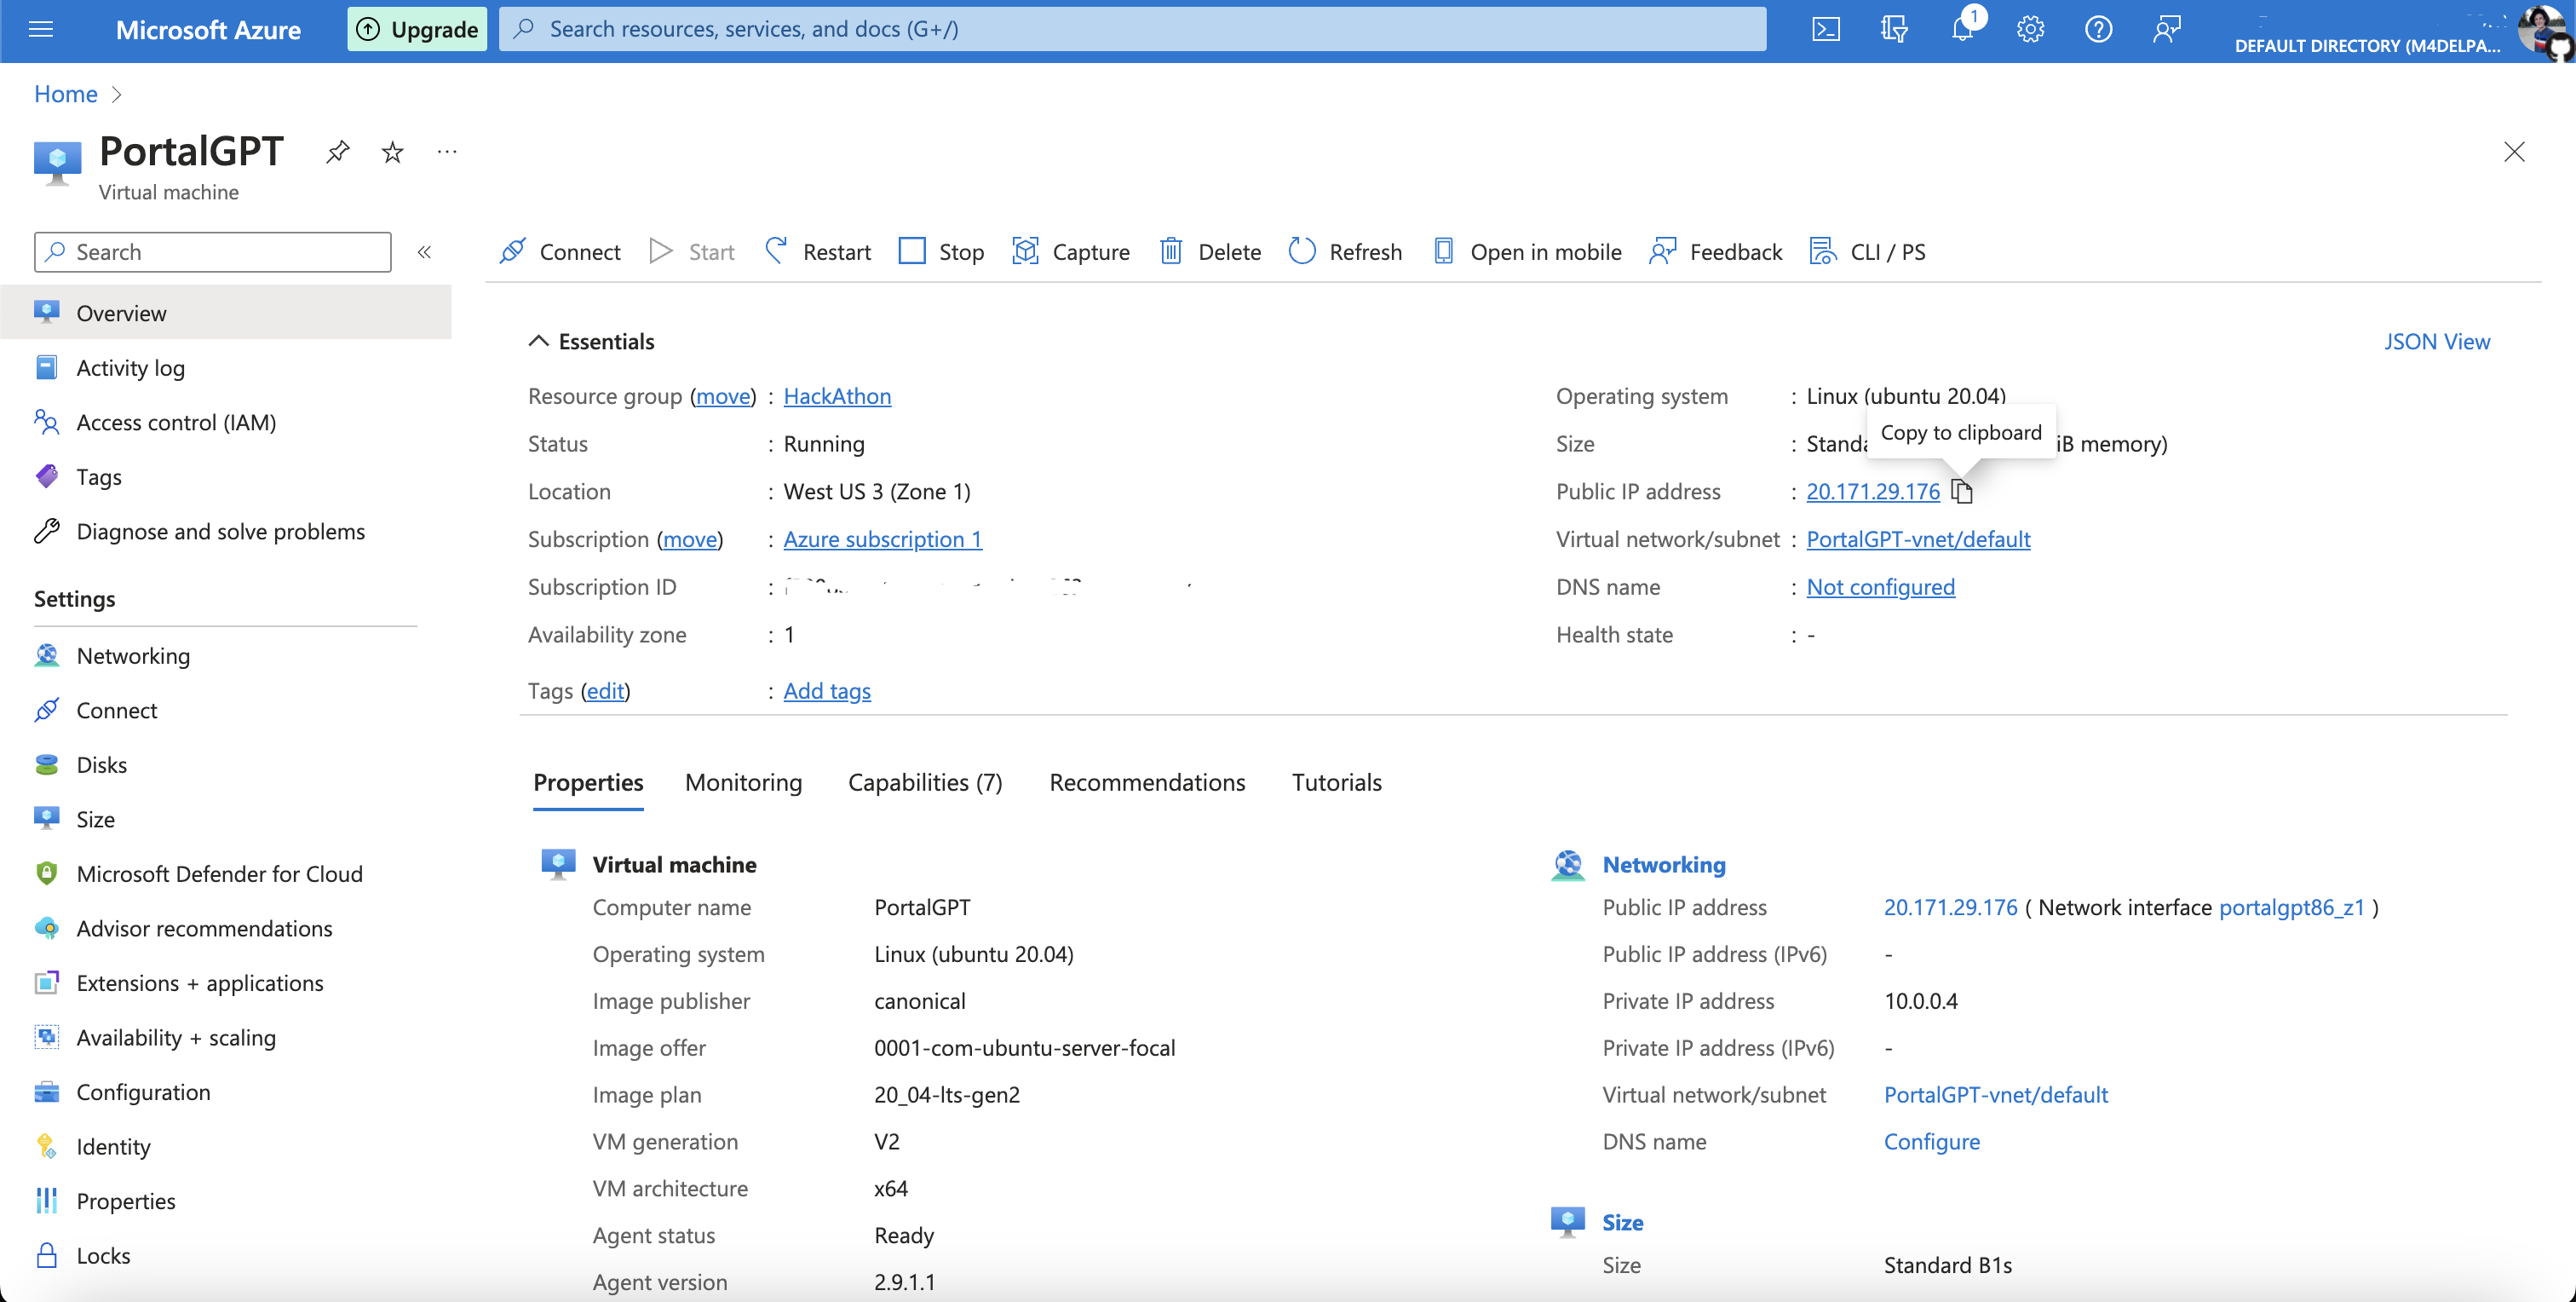Copy public IP address to clipboard
The height and width of the screenshot is (1302, 2576).
(x=1962, y=492)
